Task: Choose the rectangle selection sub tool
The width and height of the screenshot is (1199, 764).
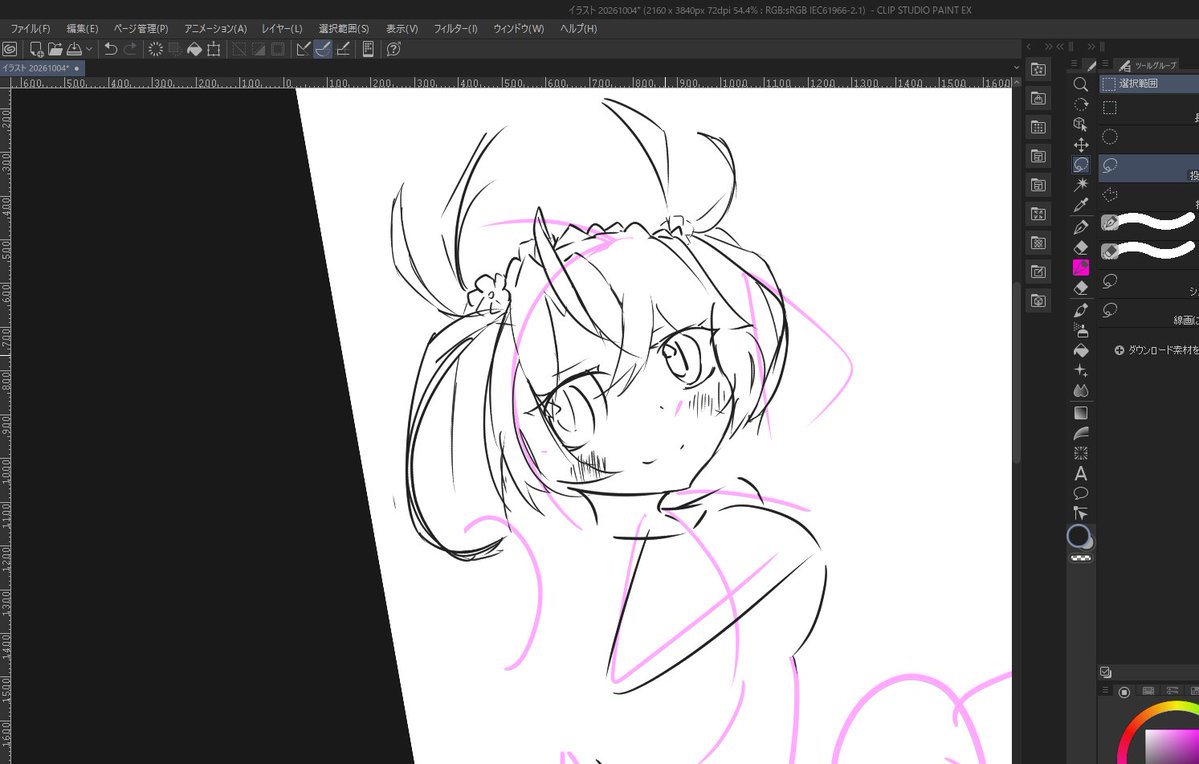Action: [x=1149, y=108]
